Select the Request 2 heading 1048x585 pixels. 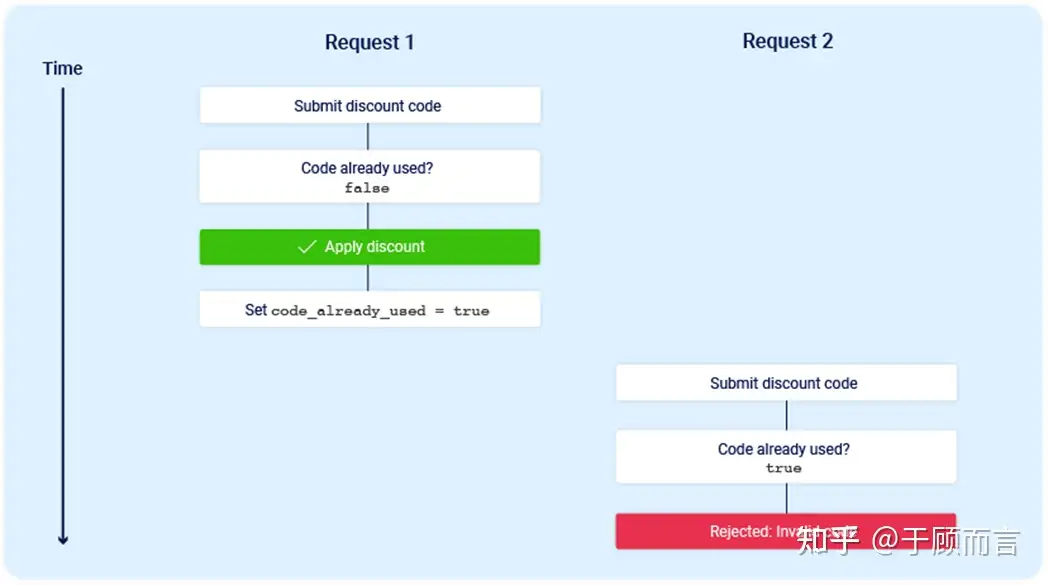click(x=787, y=41)
